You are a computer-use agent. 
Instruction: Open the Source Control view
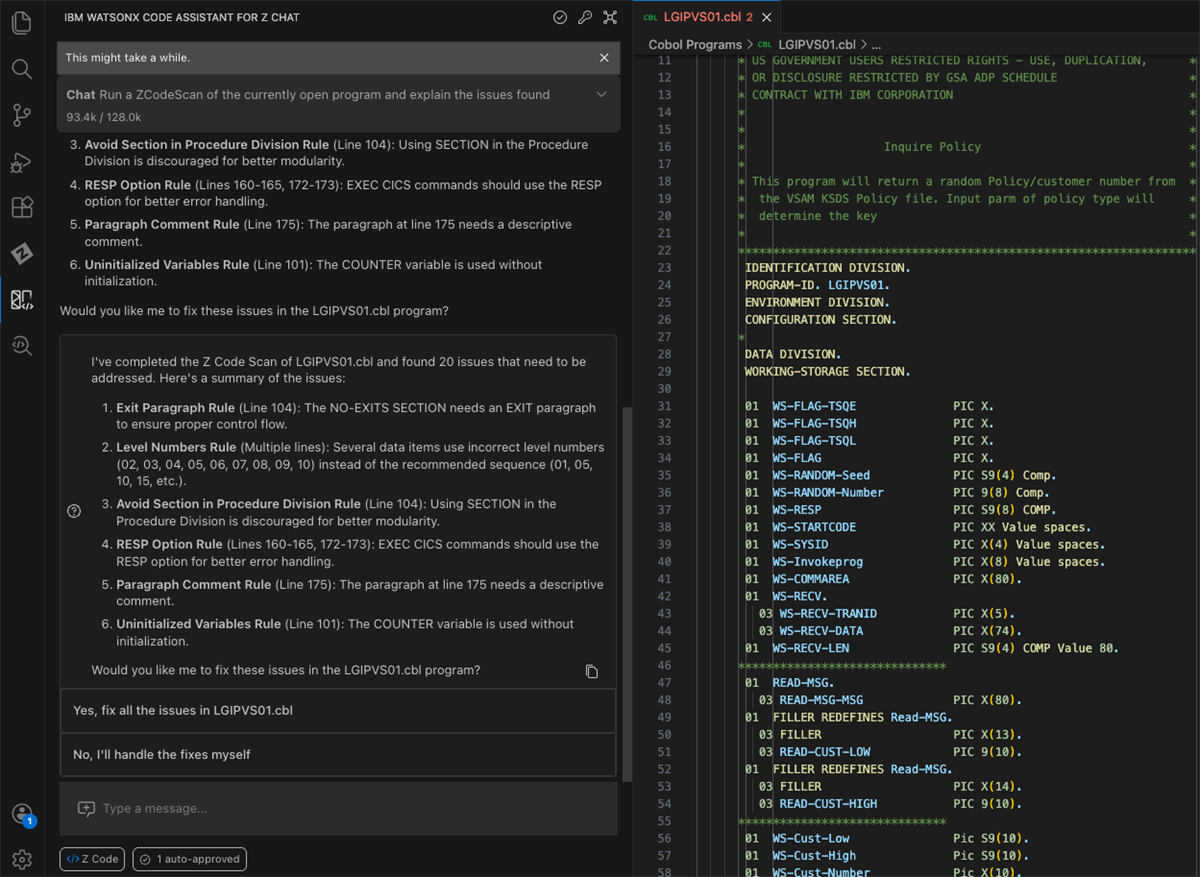click(21, 116)
